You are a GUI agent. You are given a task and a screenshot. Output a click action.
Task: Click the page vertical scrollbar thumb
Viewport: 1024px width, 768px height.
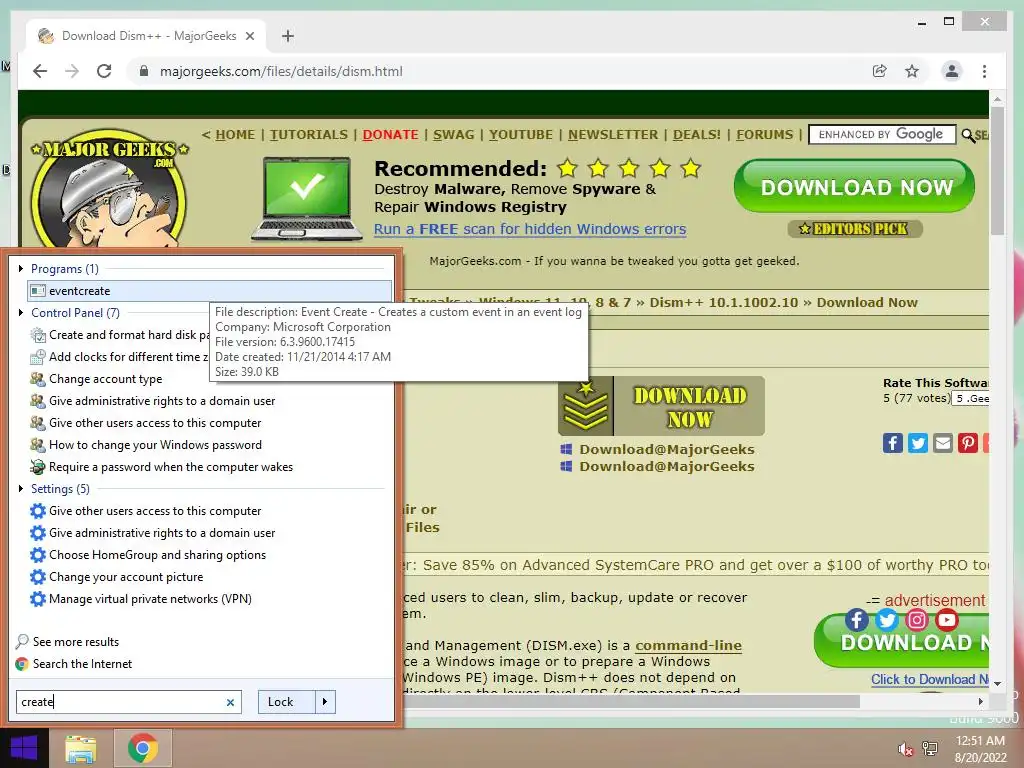coord(997,170)
